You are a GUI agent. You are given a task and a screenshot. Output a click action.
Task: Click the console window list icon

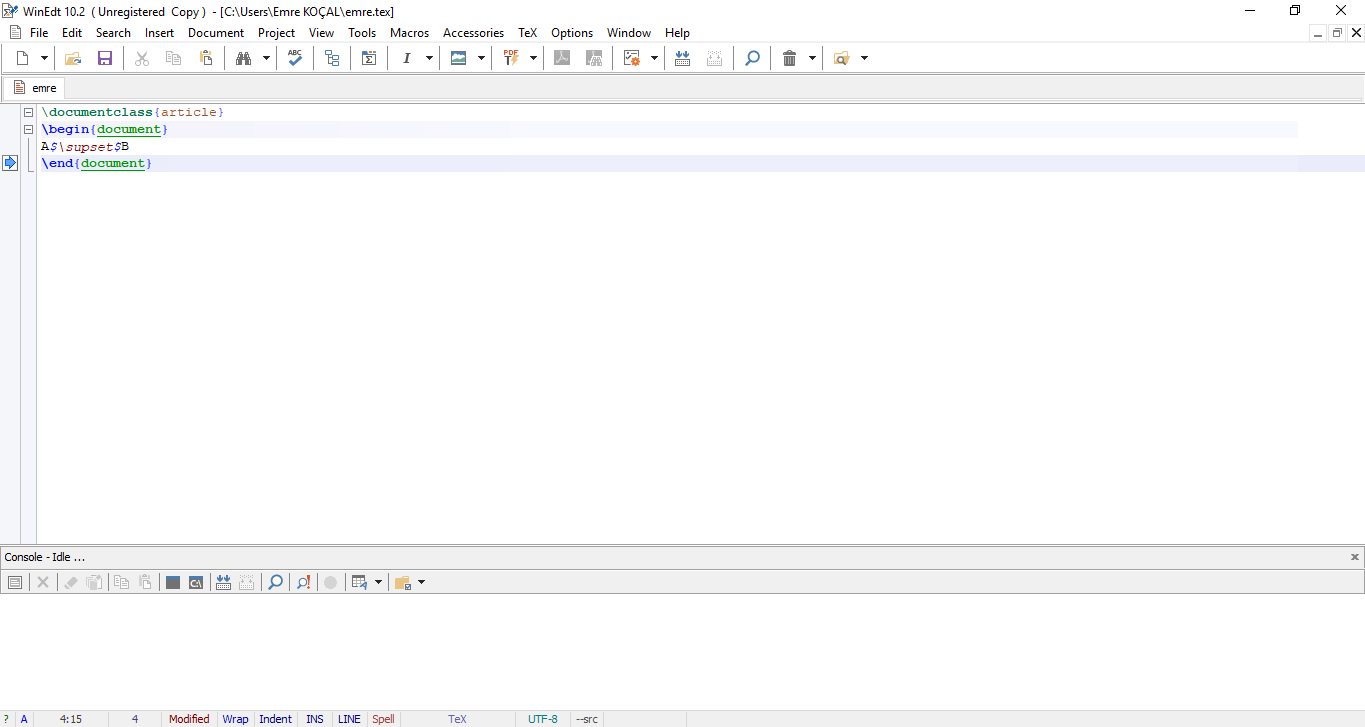point(14,582)
